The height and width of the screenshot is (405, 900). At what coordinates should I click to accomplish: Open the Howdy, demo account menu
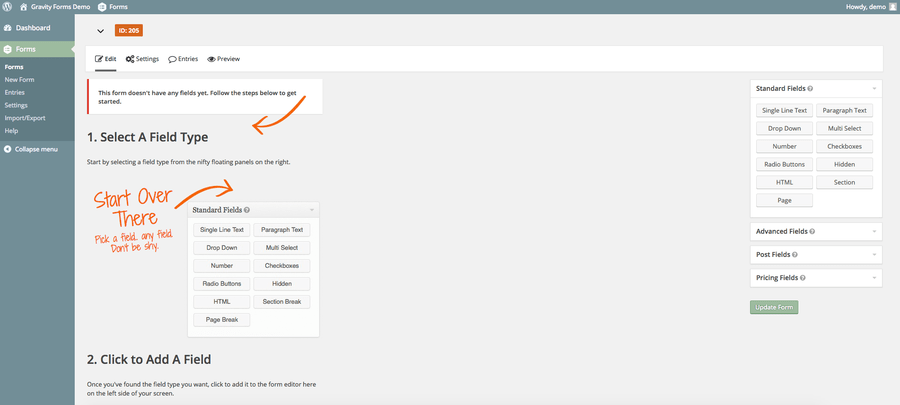[x=871, y=7]
